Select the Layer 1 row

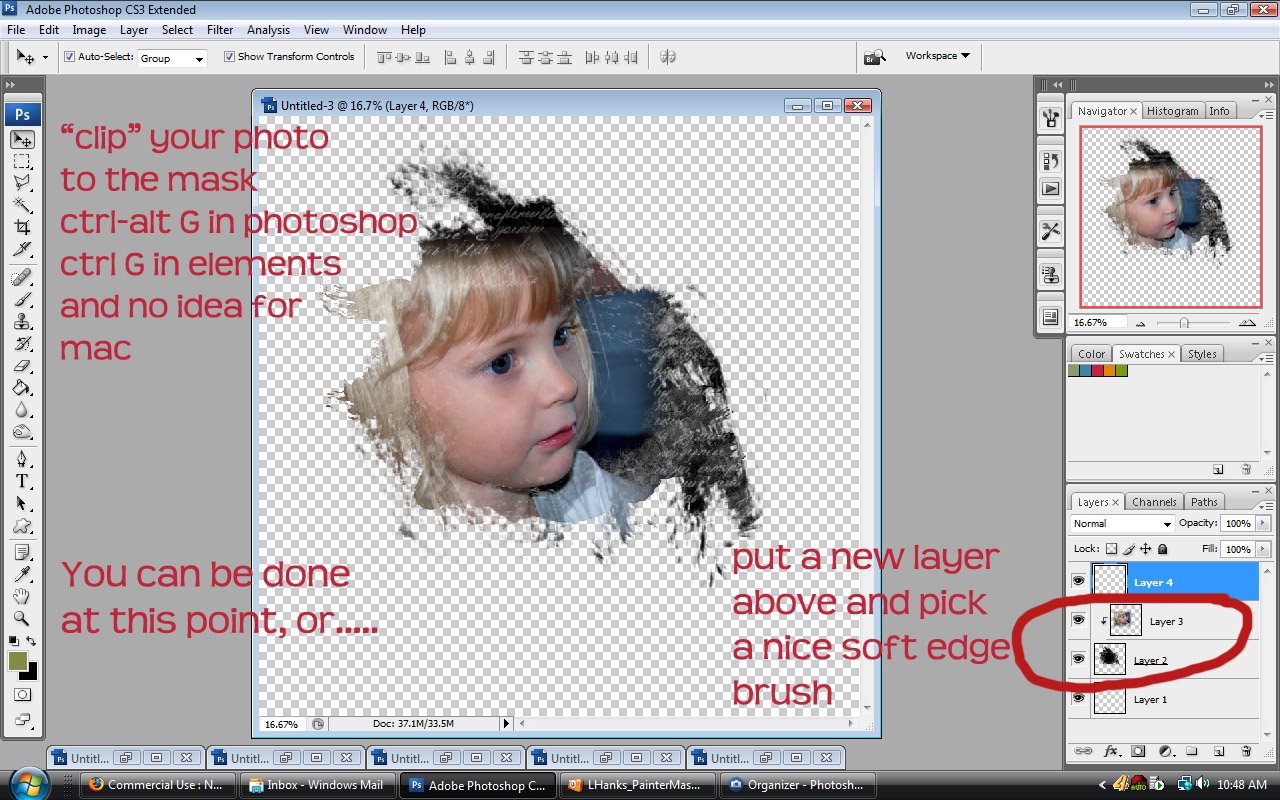point(1164,699)
